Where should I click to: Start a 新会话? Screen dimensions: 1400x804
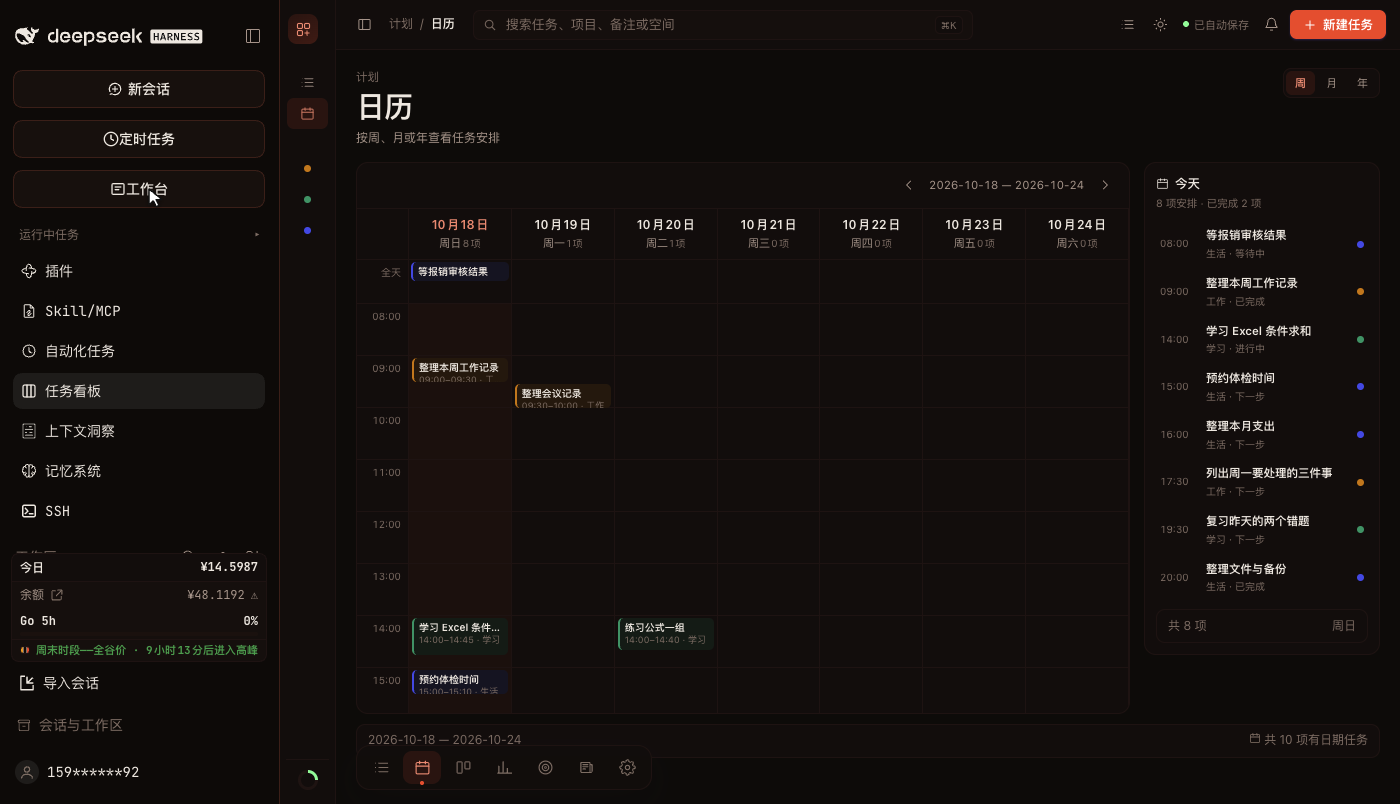139,89
